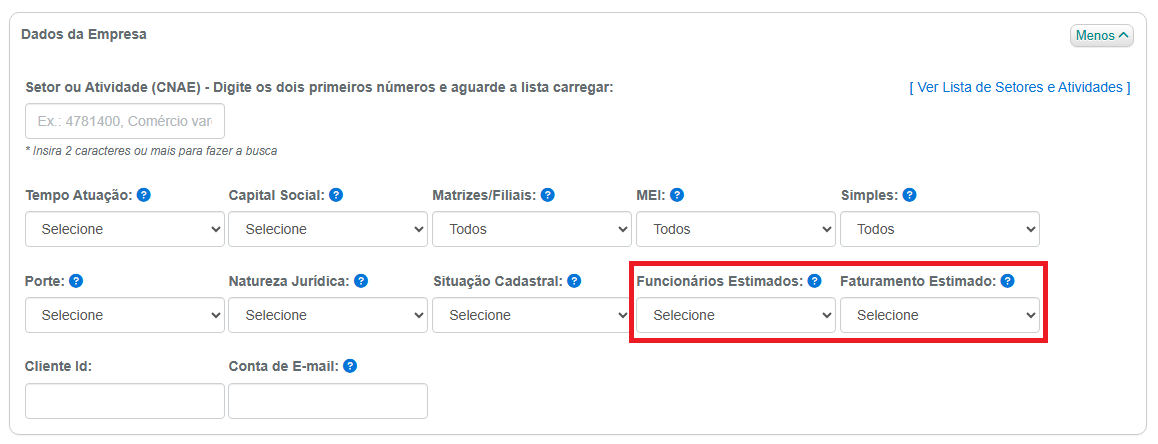Click help icon beside Capital Social
Screen dimensions: 1158x444
(336, 195)
